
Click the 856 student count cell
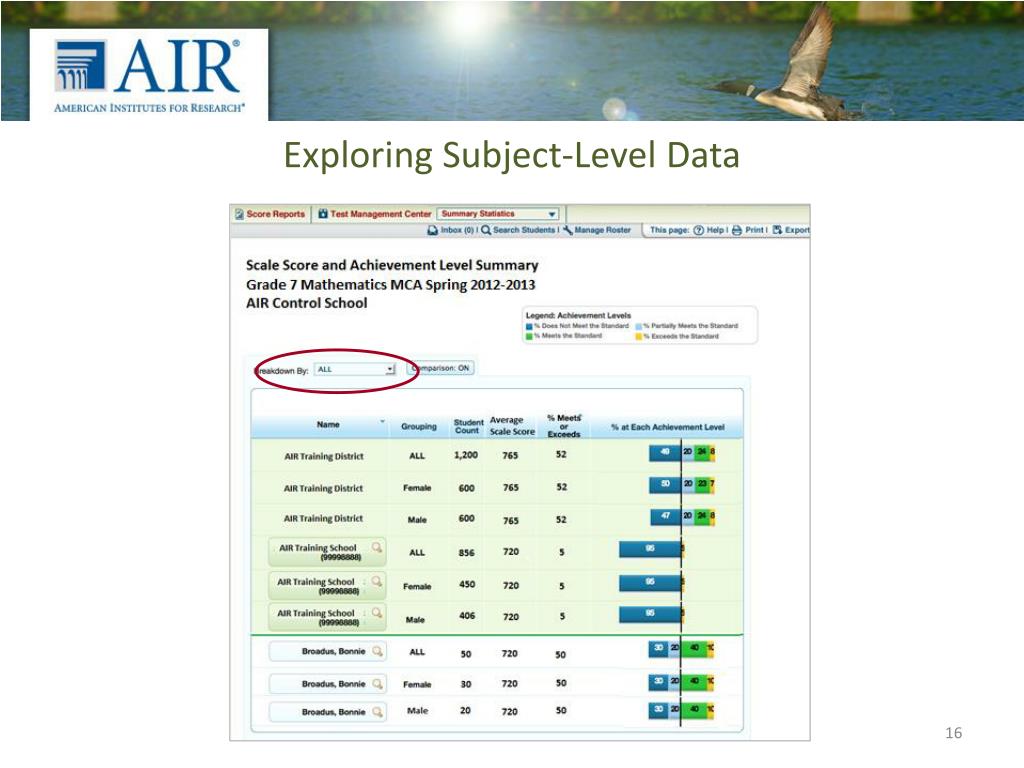click(x=466, y=552)
